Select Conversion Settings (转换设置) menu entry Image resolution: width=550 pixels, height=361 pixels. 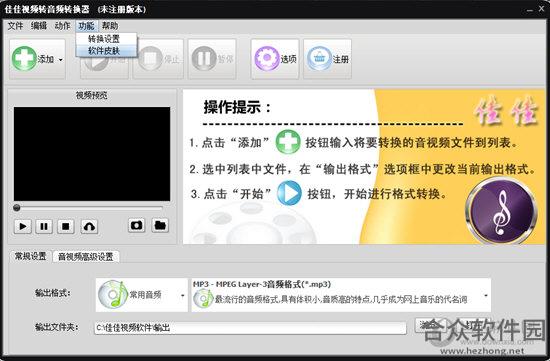(106, 39)
